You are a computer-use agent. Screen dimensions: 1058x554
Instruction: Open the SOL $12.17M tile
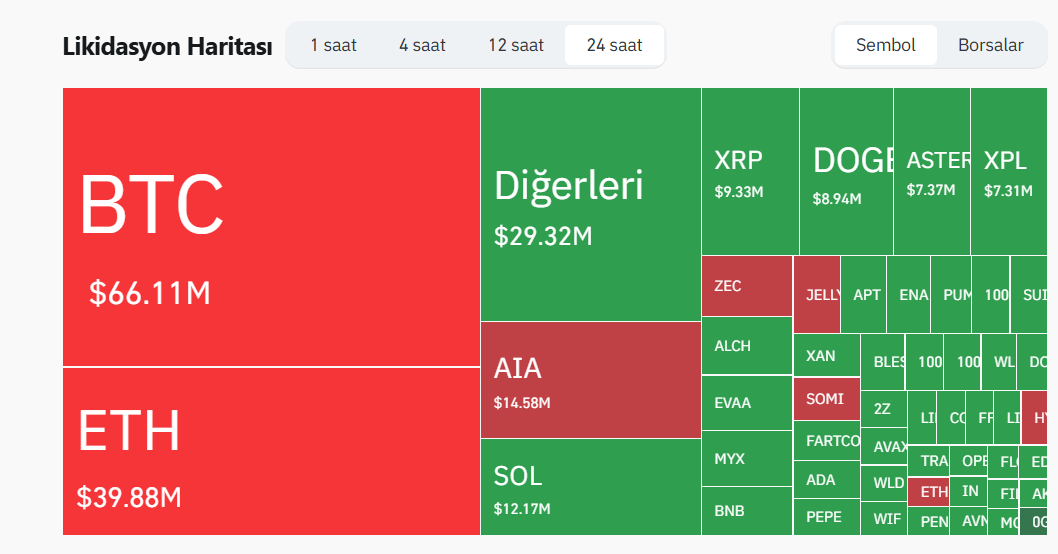590,487
